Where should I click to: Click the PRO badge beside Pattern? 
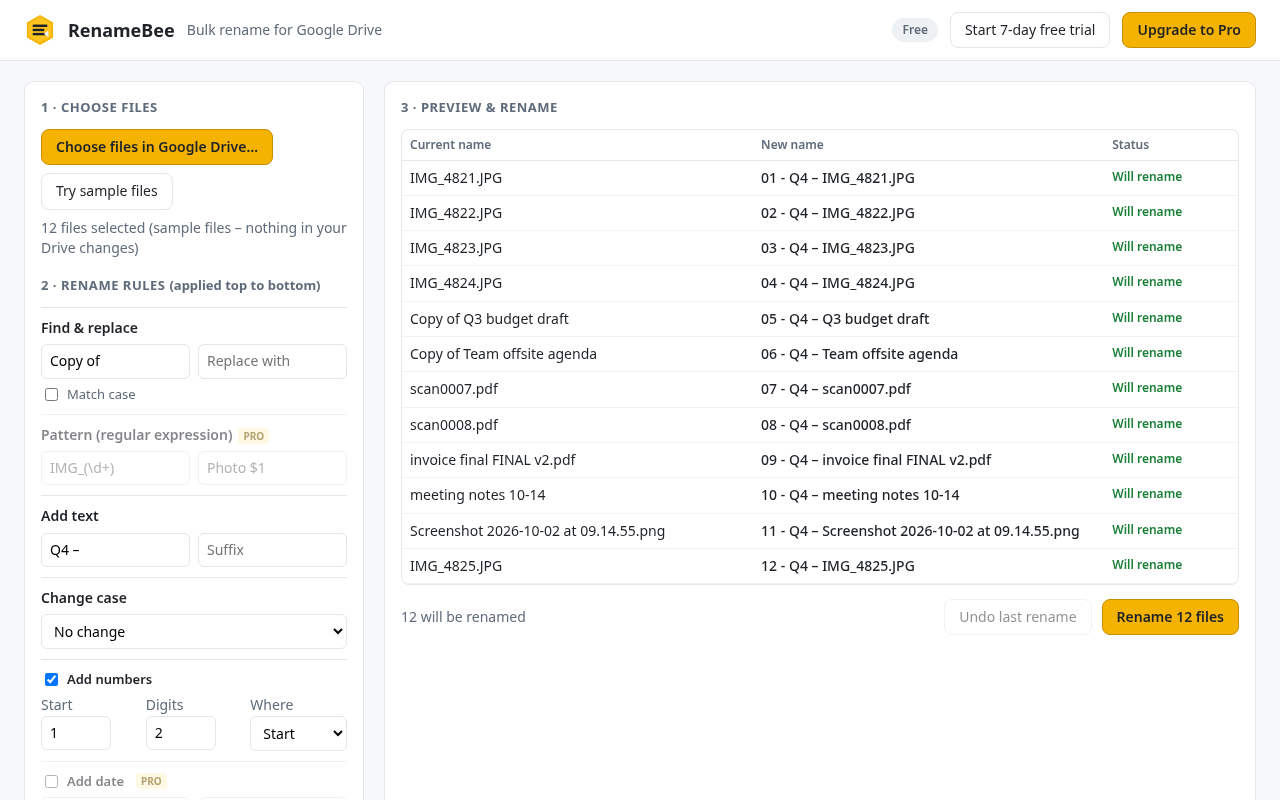(254, 436)
